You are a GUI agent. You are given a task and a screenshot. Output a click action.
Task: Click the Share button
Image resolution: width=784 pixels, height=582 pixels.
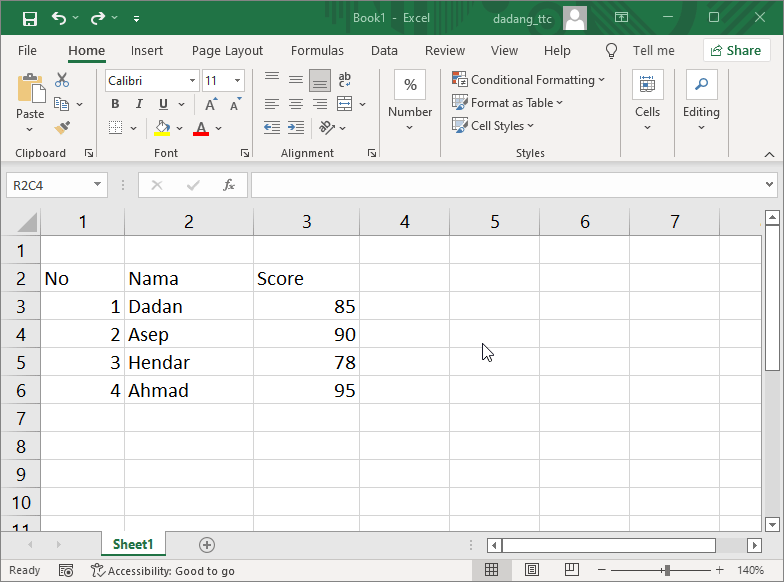(x=736, y=51)
